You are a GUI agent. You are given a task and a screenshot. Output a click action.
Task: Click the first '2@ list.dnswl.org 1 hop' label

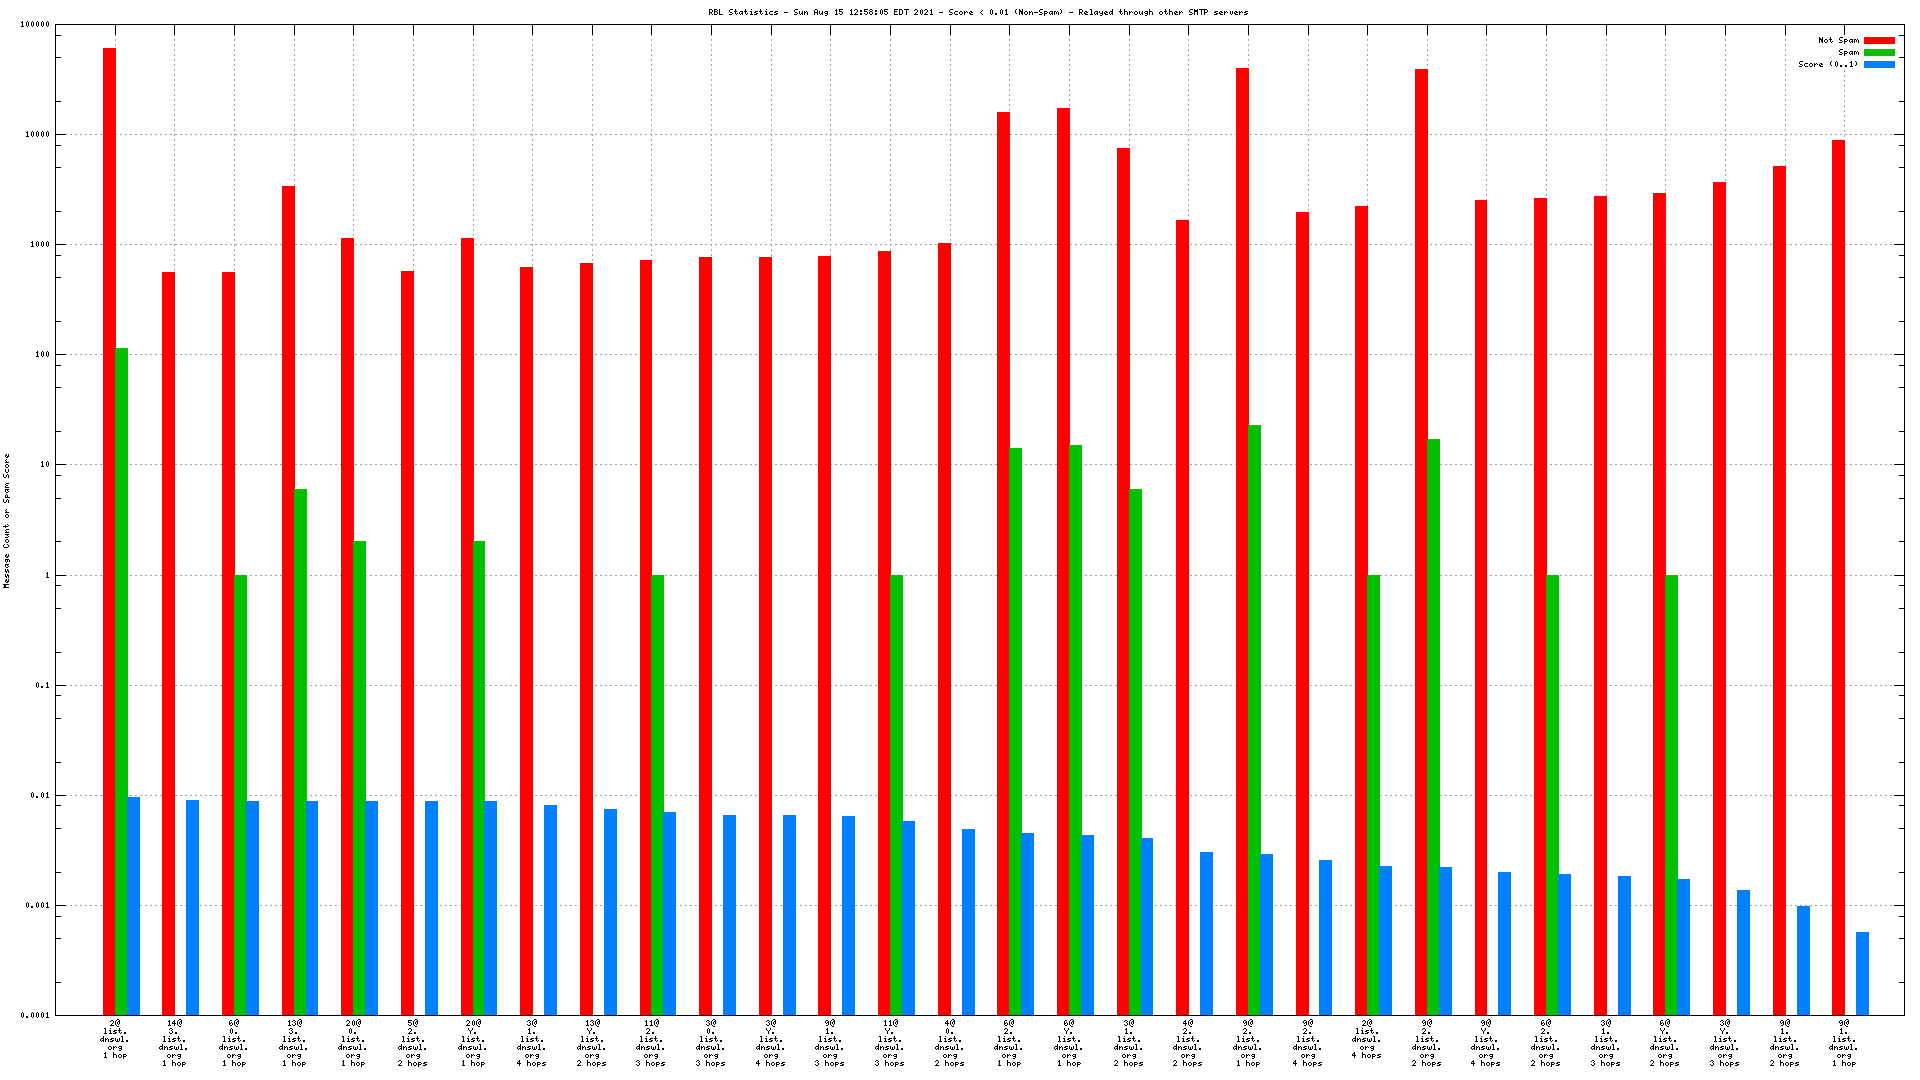[115, 1039]
